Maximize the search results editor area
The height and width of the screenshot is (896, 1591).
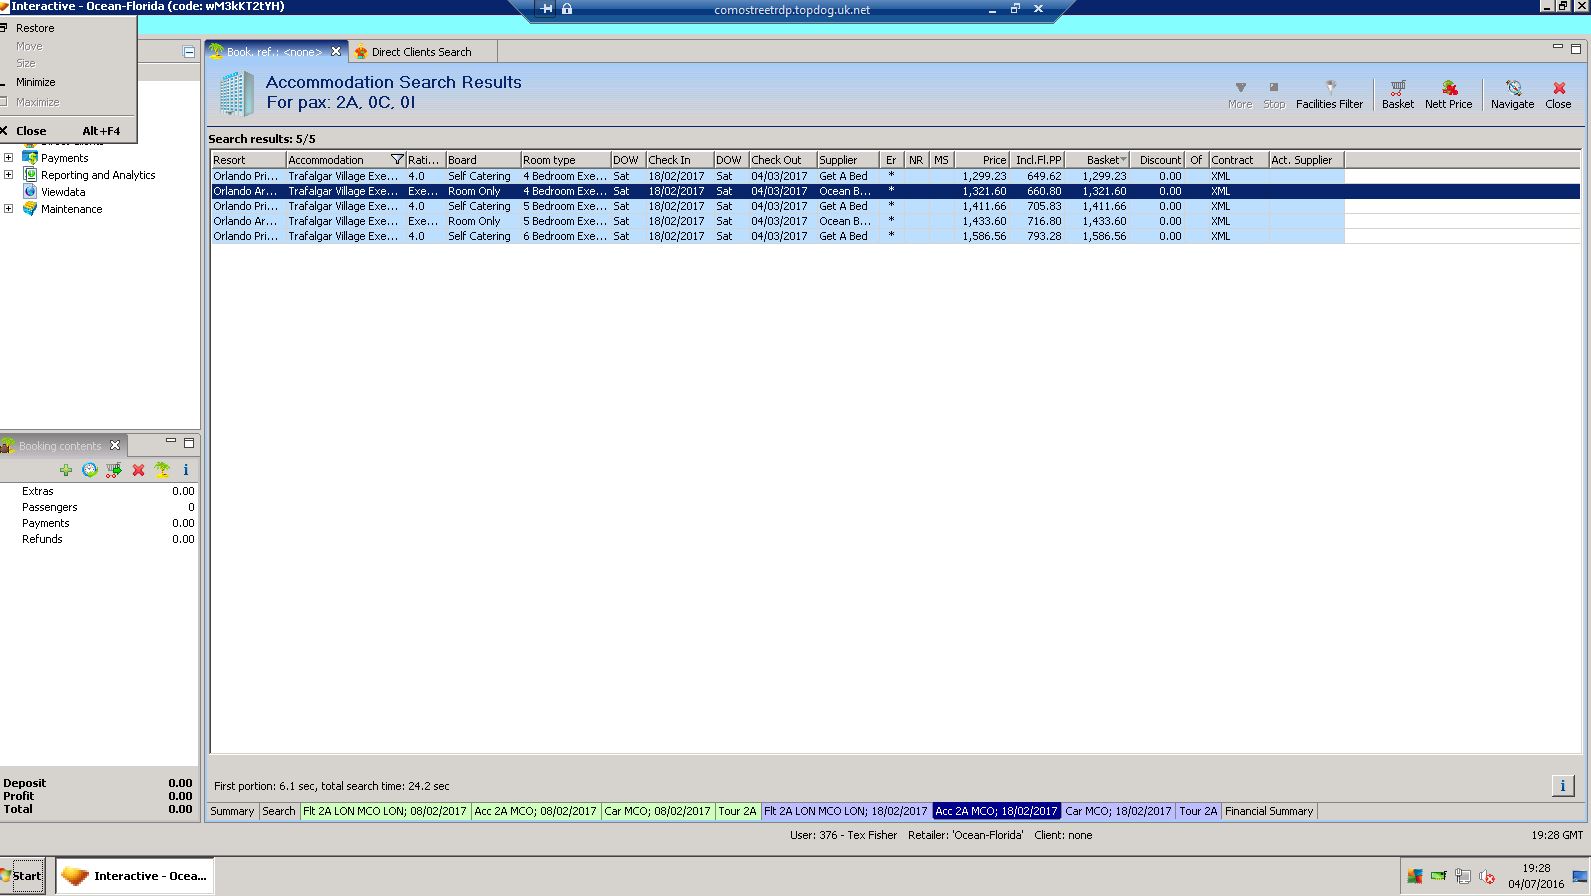click(1576, 48)
